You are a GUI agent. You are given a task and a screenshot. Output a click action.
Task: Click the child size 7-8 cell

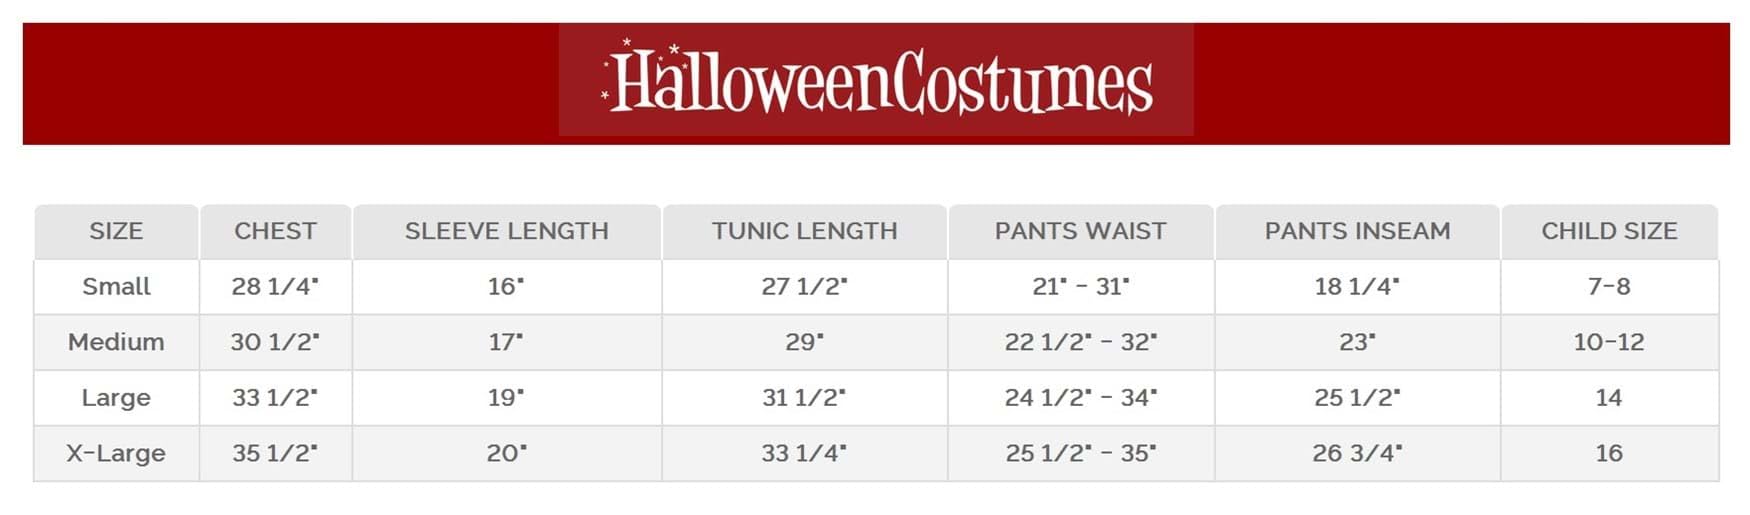(x=1609, y=287)
